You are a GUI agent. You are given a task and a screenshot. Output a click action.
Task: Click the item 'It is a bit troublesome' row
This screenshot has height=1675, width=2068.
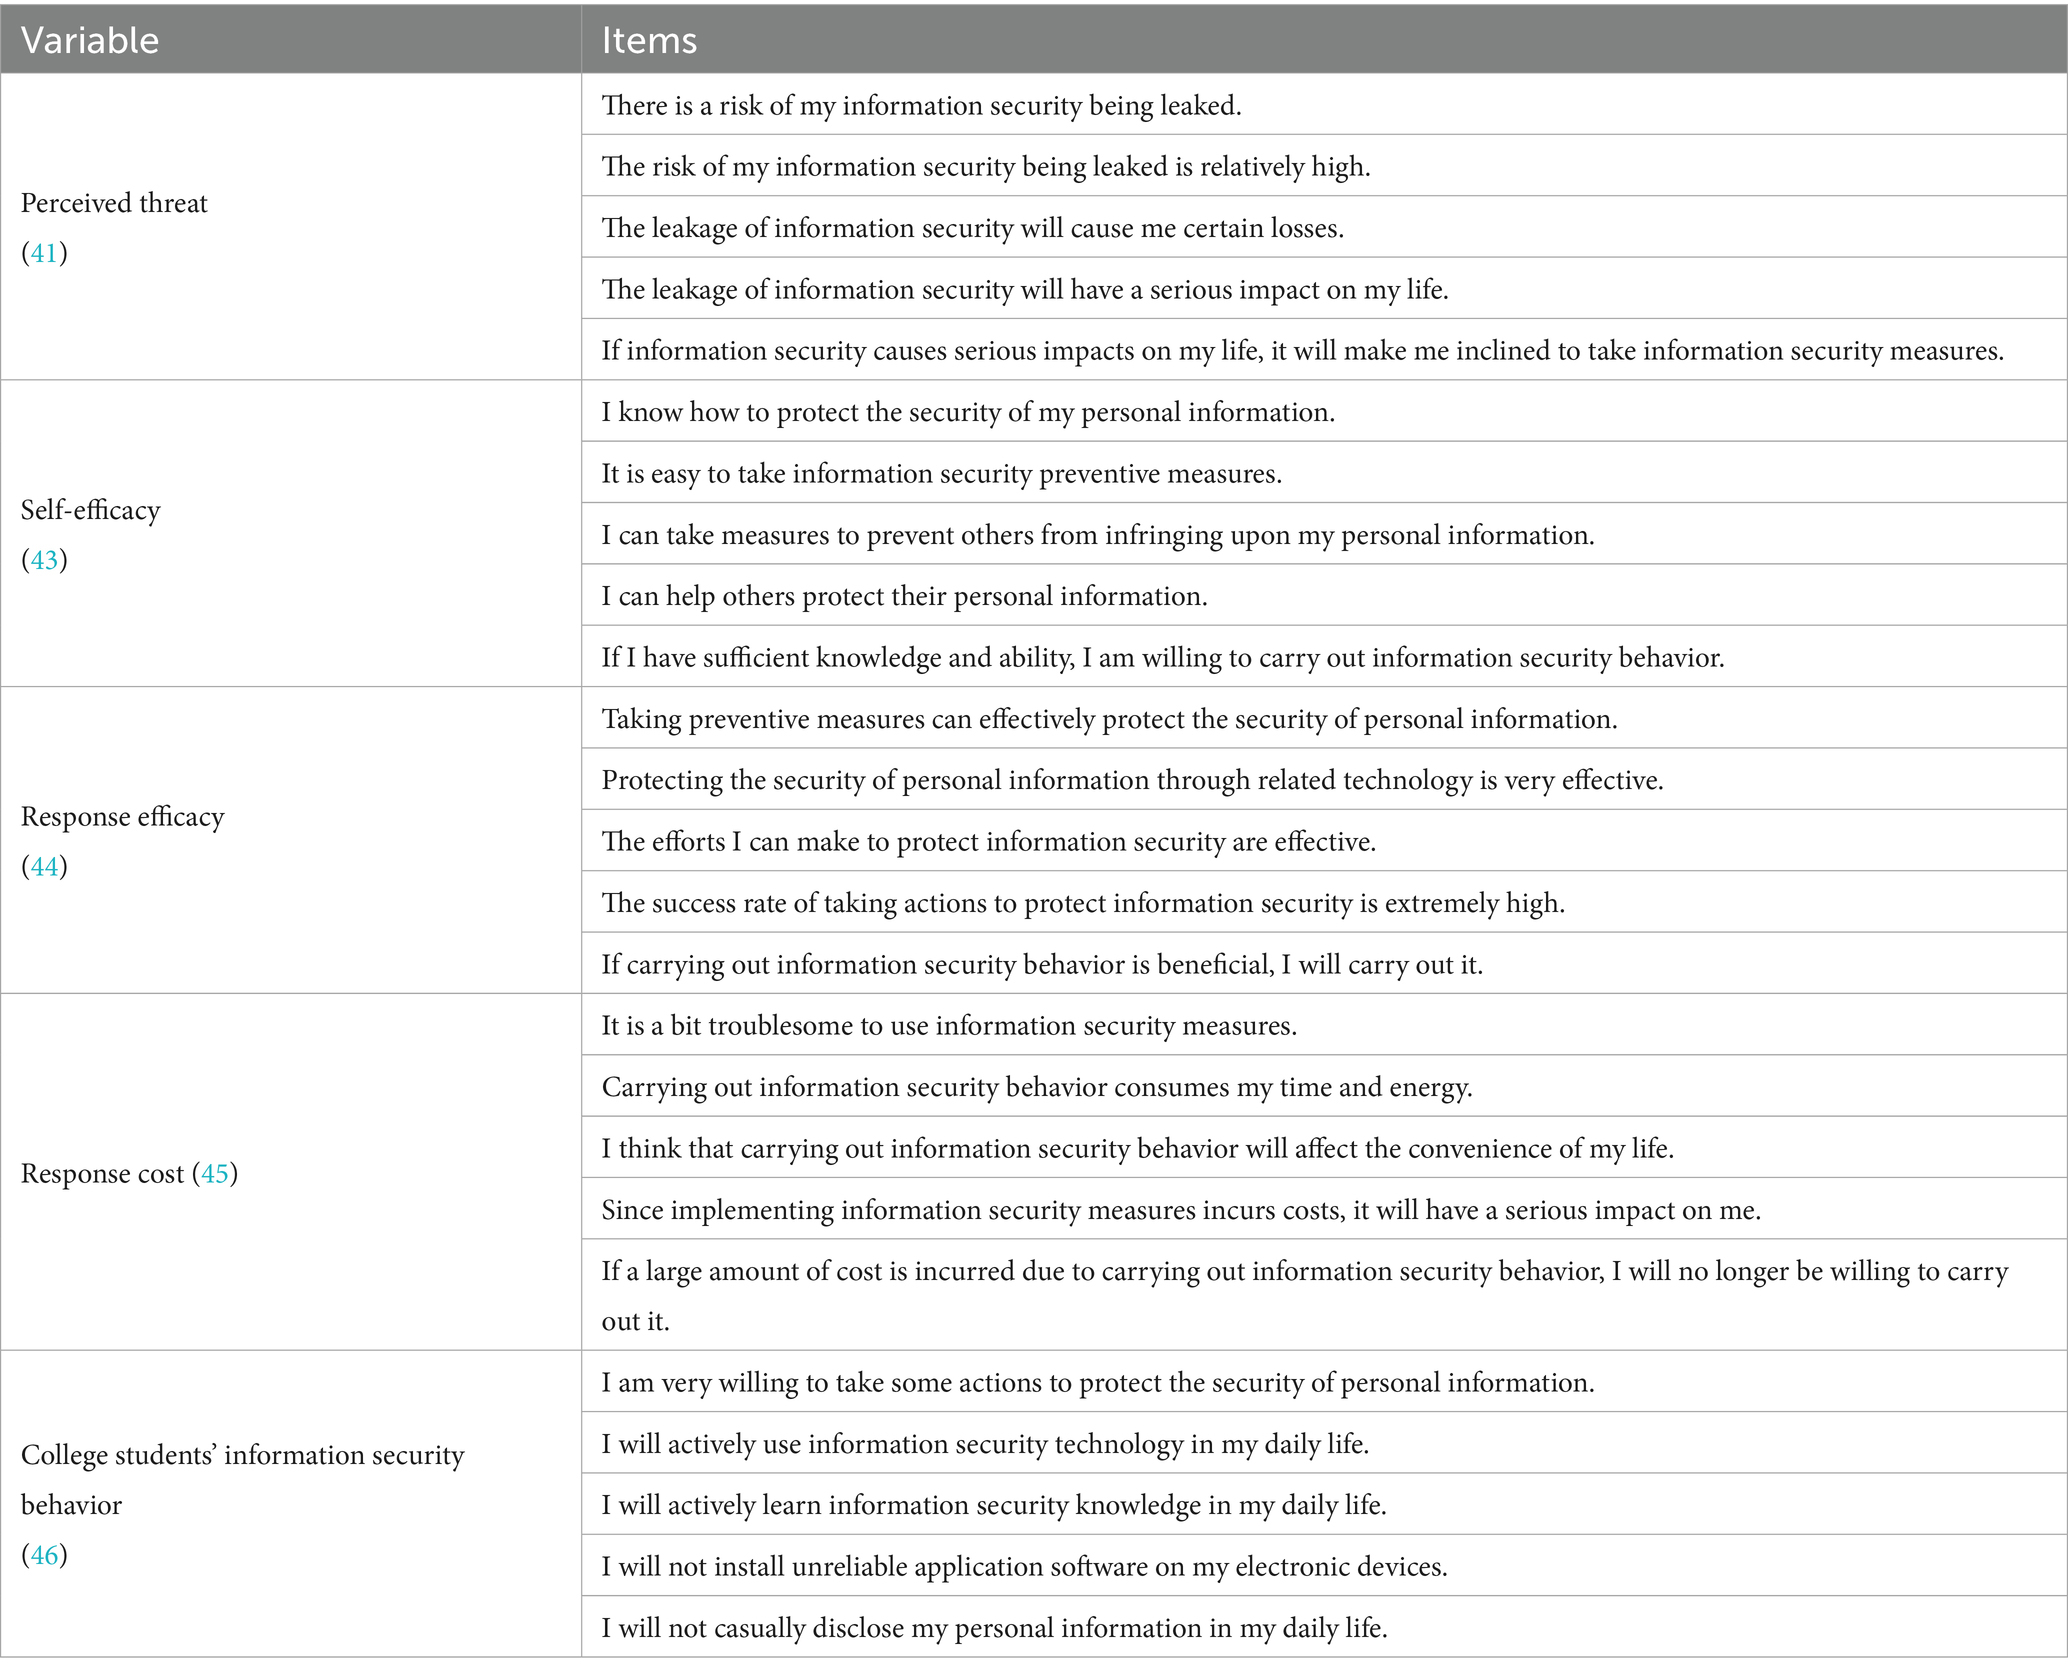949,1026
